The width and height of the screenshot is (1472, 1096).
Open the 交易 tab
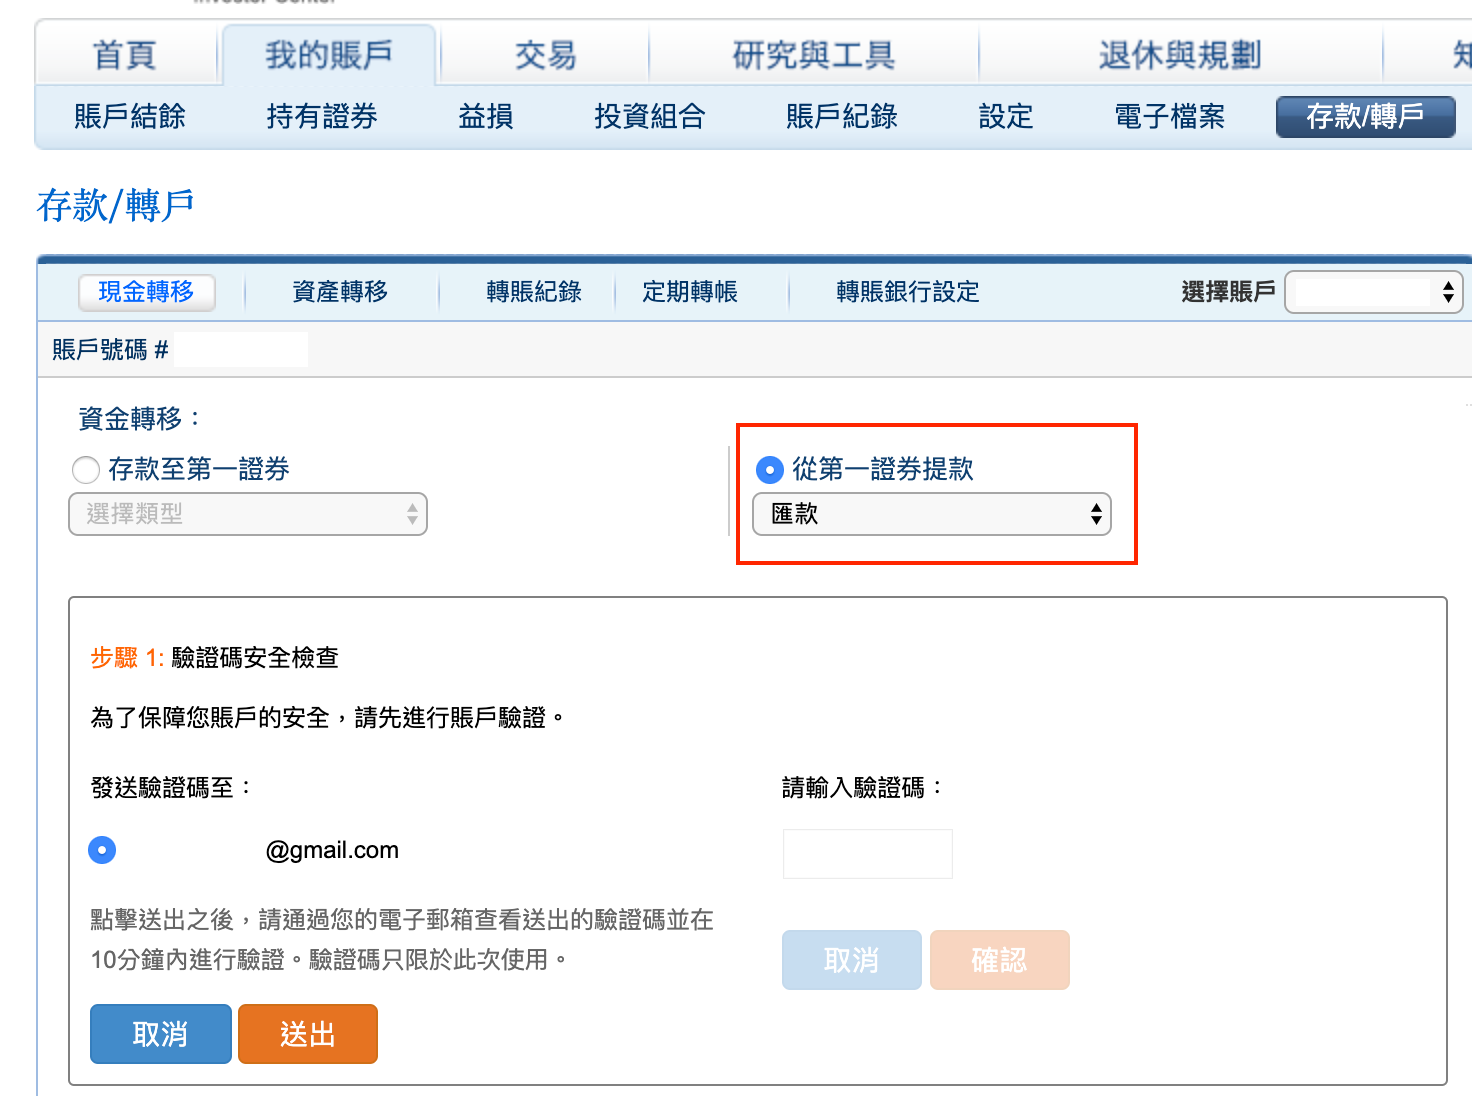click(x=545, y=55)
